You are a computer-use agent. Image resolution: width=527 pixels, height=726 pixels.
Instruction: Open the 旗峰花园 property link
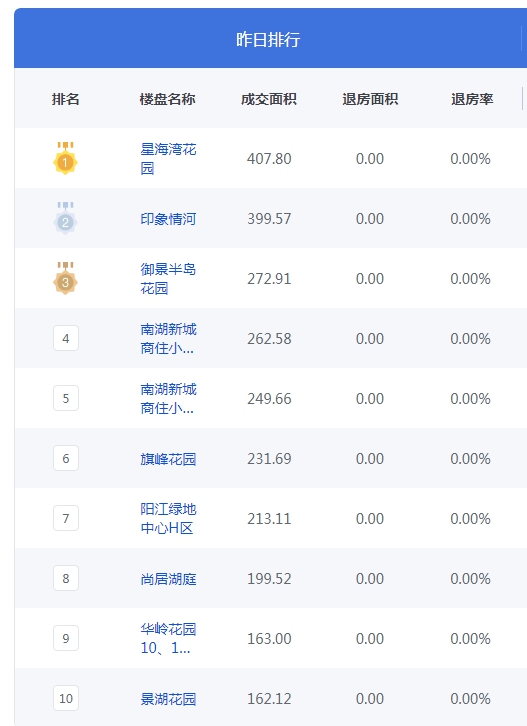[x=168, y=458]
